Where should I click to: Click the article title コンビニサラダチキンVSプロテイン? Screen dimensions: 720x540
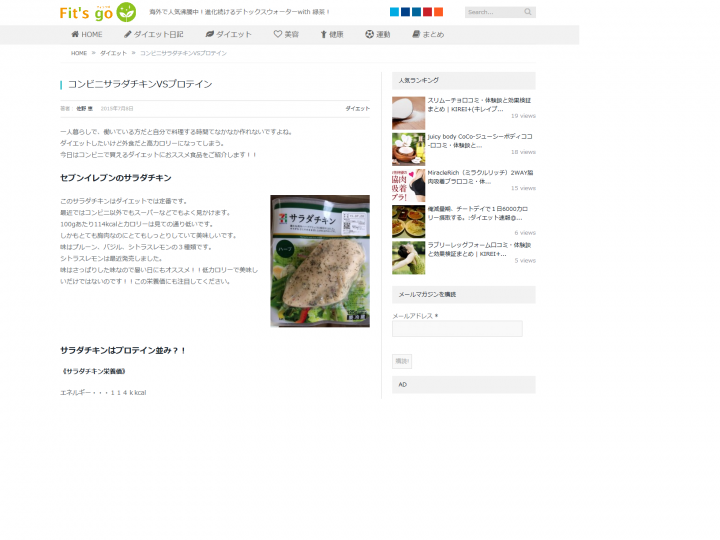[140, 84]
